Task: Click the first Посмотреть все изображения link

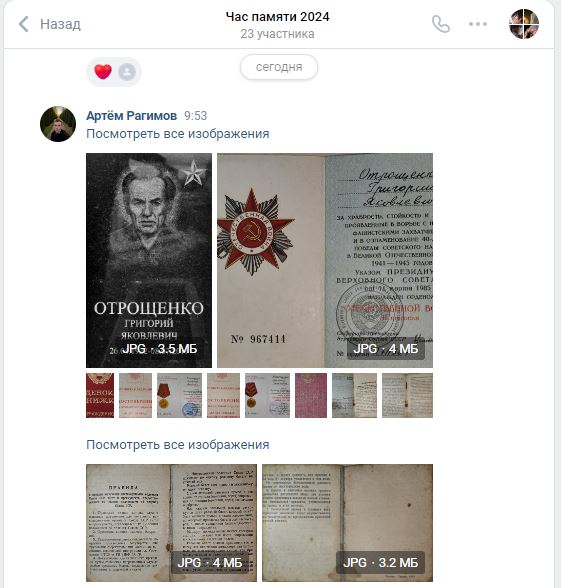Action: (178, 134)
